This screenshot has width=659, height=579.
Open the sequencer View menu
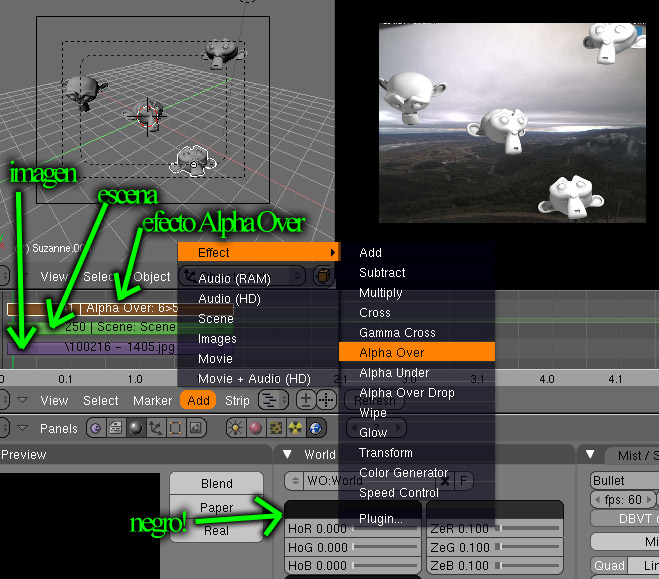[x=54, y=400]
